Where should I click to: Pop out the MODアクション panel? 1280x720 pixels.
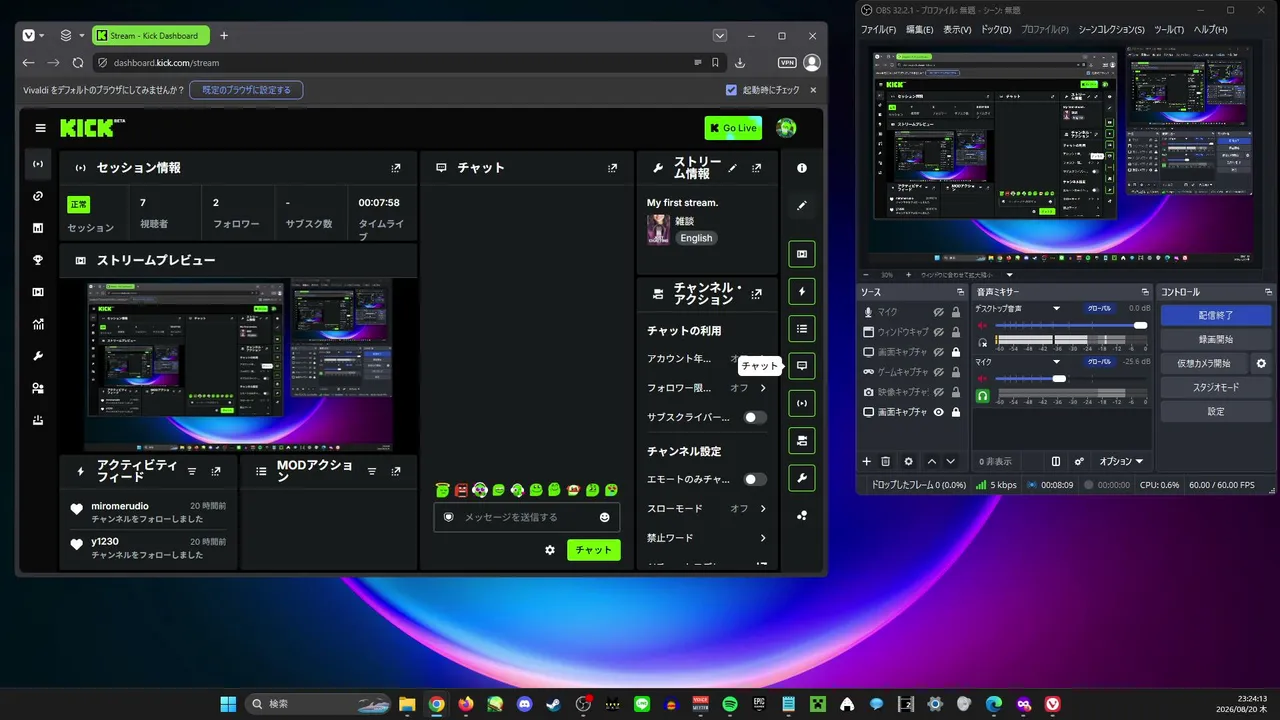396,471
